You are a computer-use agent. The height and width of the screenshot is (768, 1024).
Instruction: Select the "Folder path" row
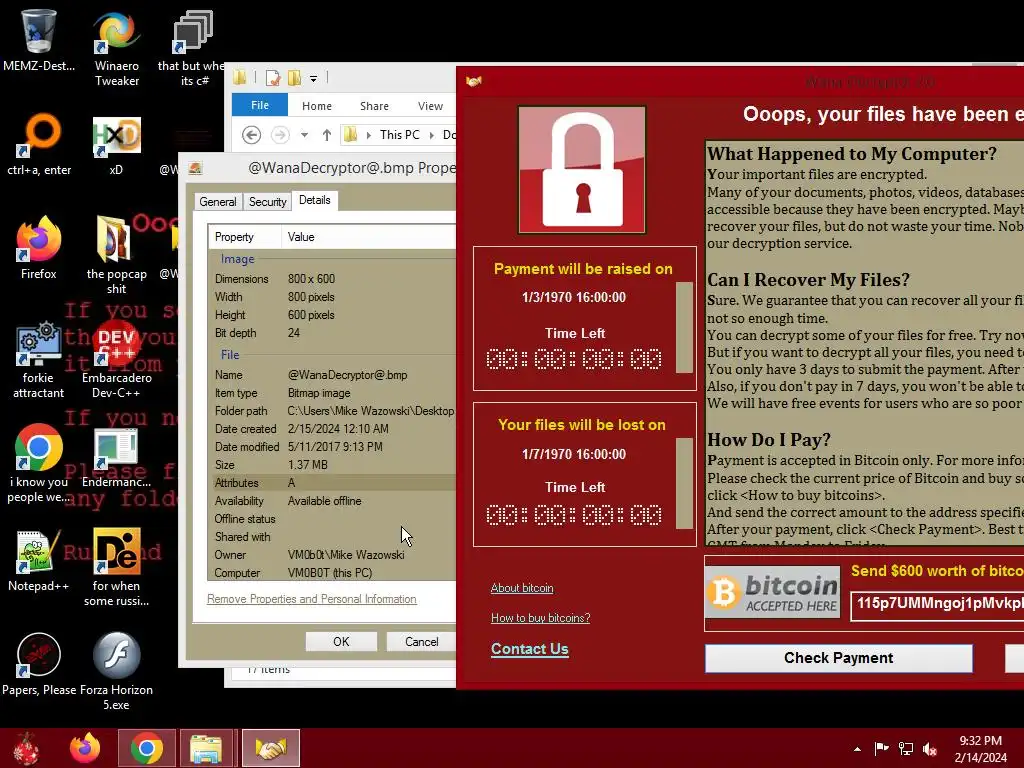pos(332,411)
